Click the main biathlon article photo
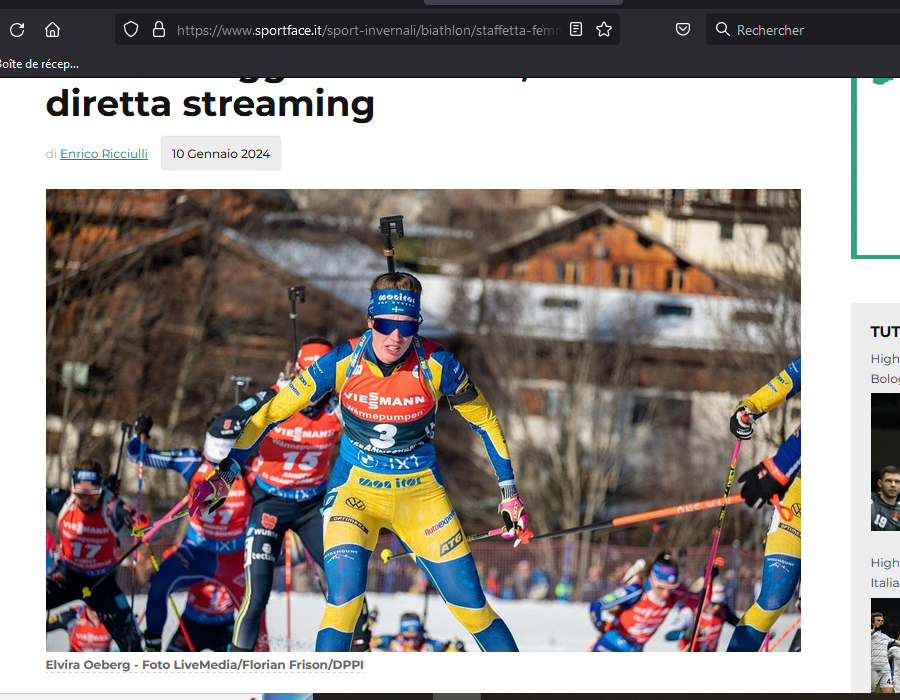This screenshot has height=700, width=900. pyautogui.click(x=422, y=419)
